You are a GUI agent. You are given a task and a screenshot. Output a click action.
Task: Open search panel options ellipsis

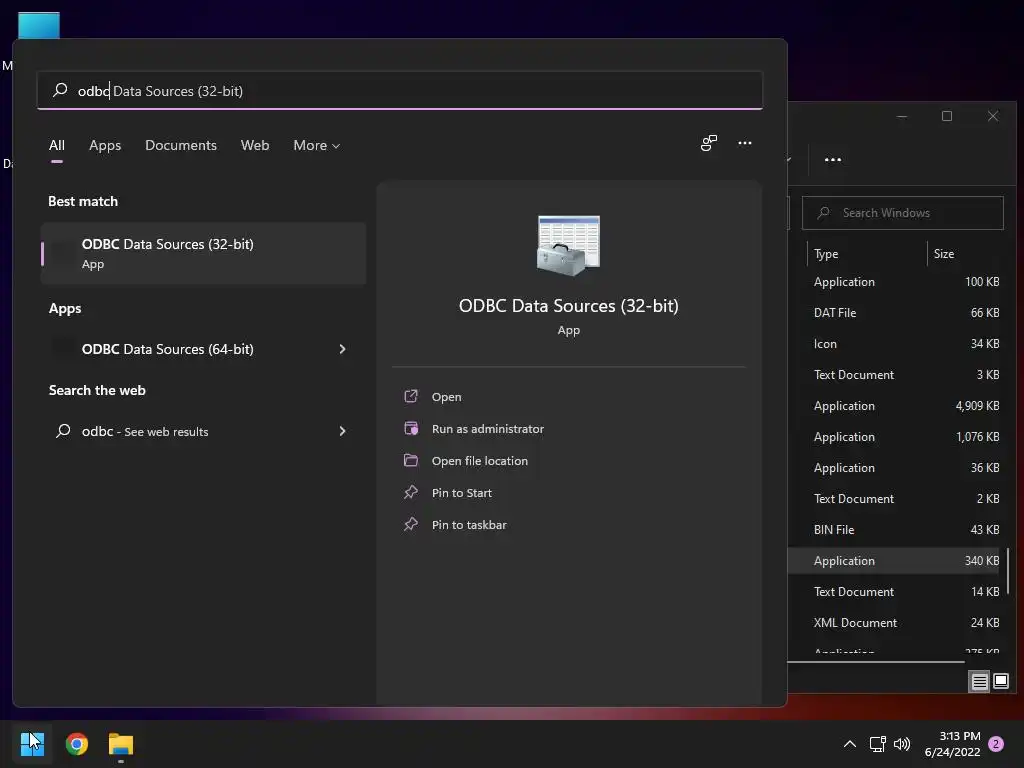pos(744,143)
